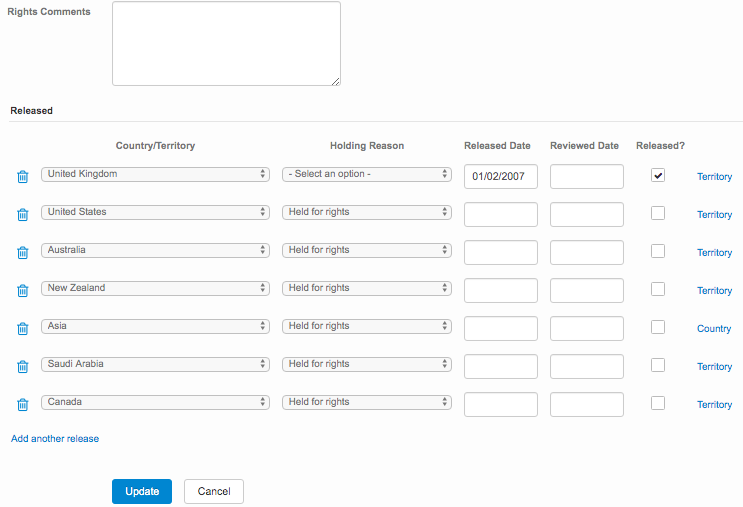Viewport: 743px width, 507px height.
Task: Click the Asia reviewed date field
Action: tap(587, 328)
